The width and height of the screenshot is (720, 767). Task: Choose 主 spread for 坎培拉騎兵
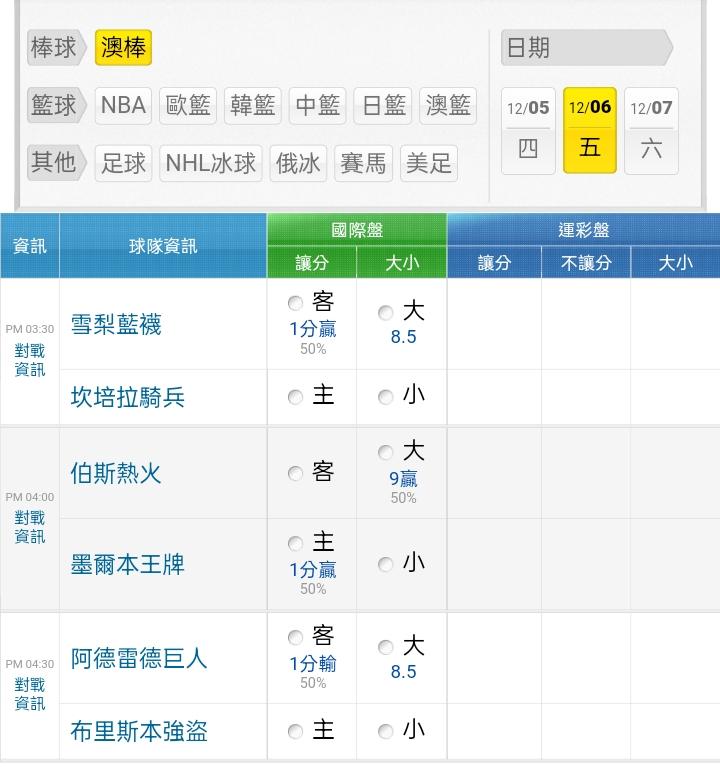[295, 397]
